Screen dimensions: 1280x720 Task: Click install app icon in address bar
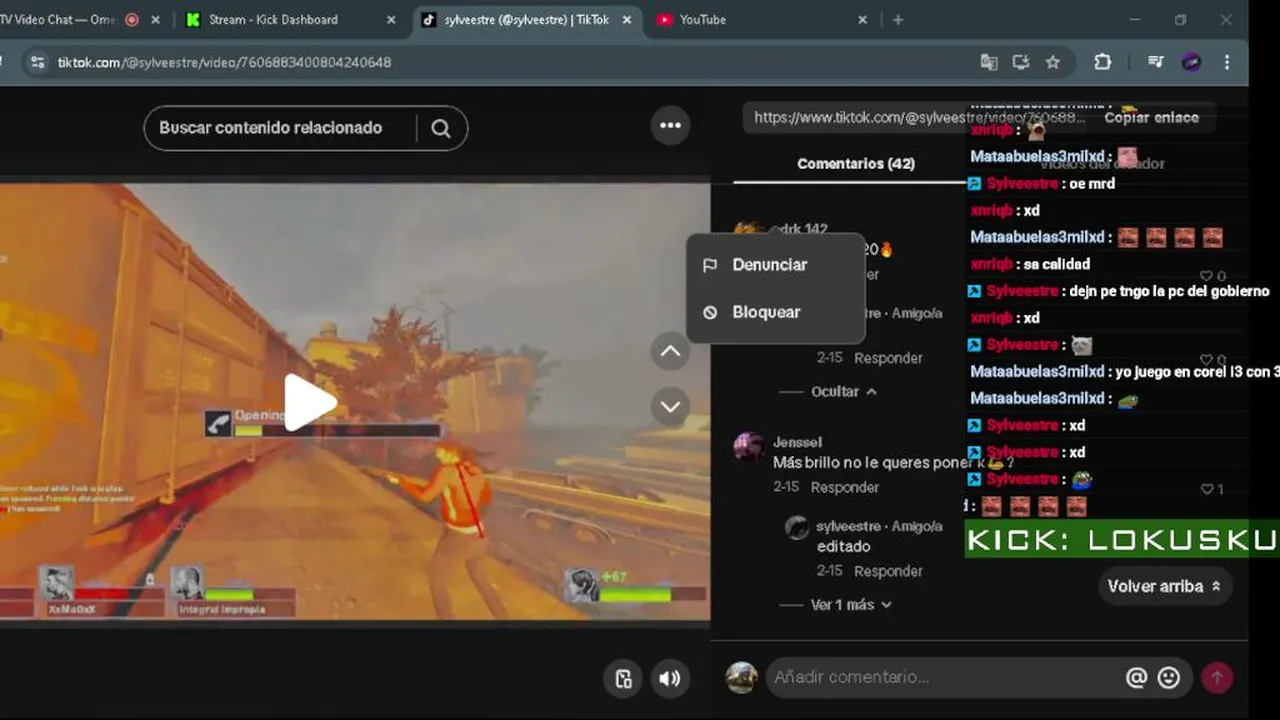pos(1021,62)
